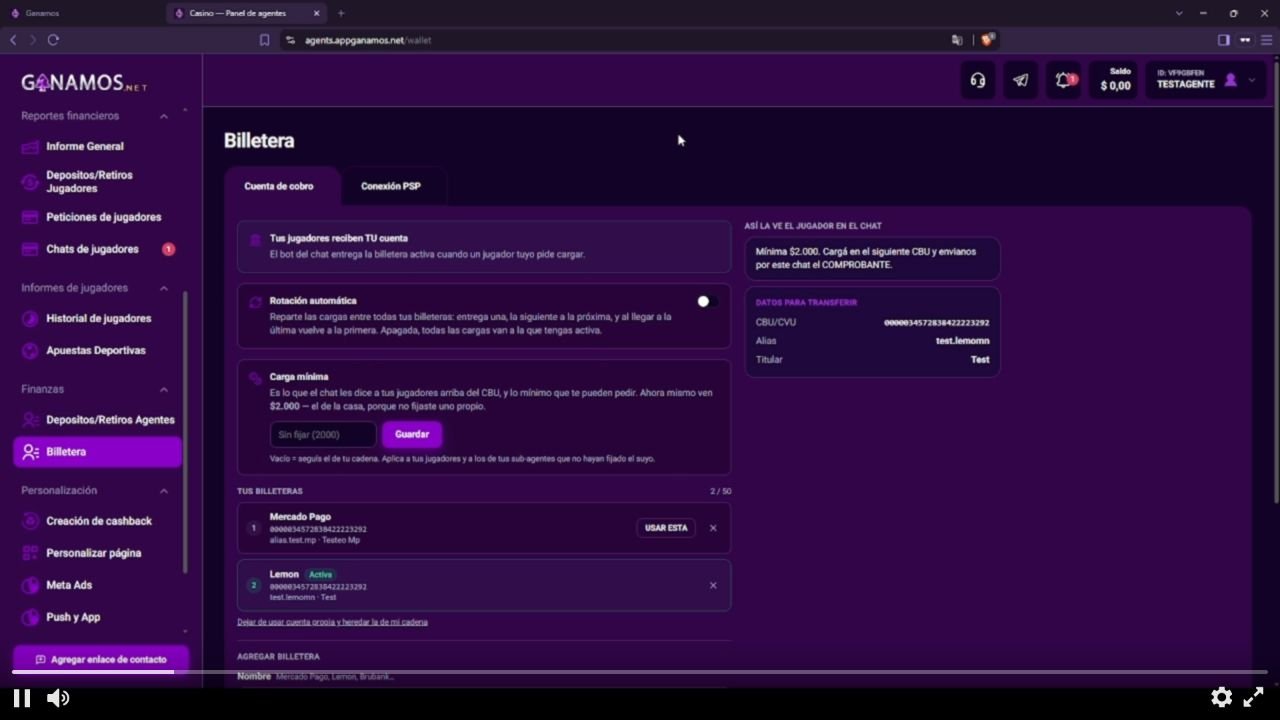Image resolution: width=1280 pixels, height=720 pixels.
Task: Click Guardar minimum charge button
Action: pos(412,434)
